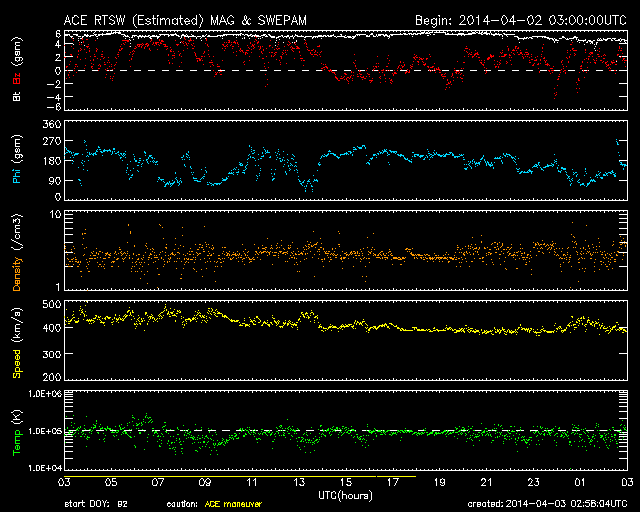Click the blue Phi (gsm) axis label
This screenshot has height=512, width=640.
15,160
